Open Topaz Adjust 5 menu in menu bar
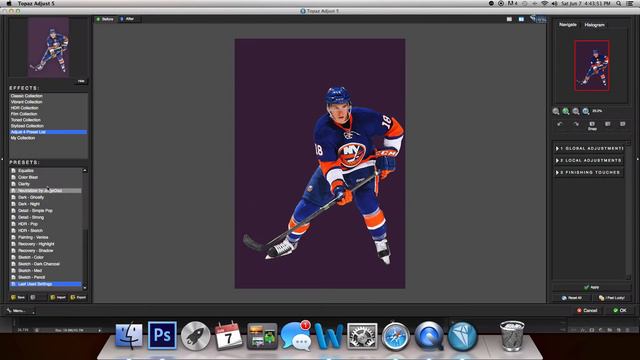The height and width of the screenshot is (360, 640). click(x=36, y=3)
